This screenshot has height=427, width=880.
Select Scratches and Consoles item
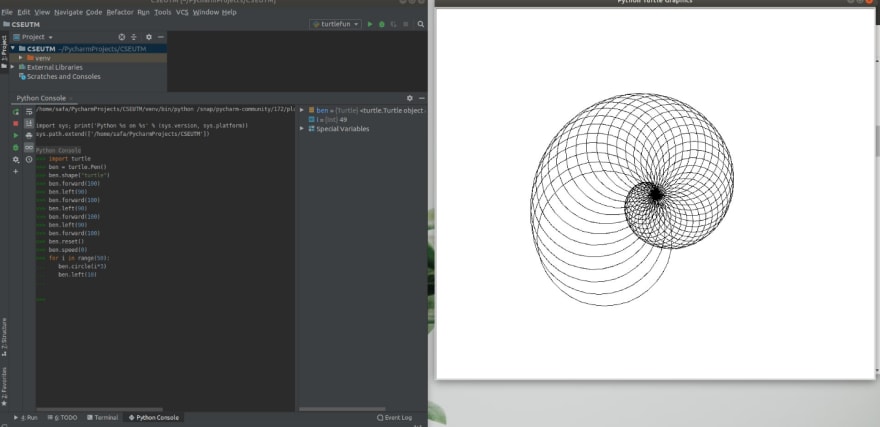(x=60, y=76)
